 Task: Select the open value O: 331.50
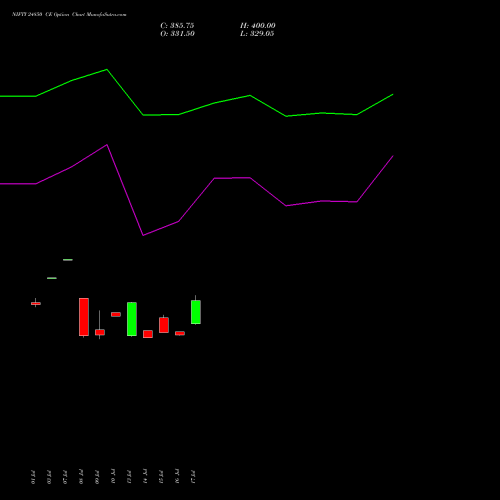point(177,34)
